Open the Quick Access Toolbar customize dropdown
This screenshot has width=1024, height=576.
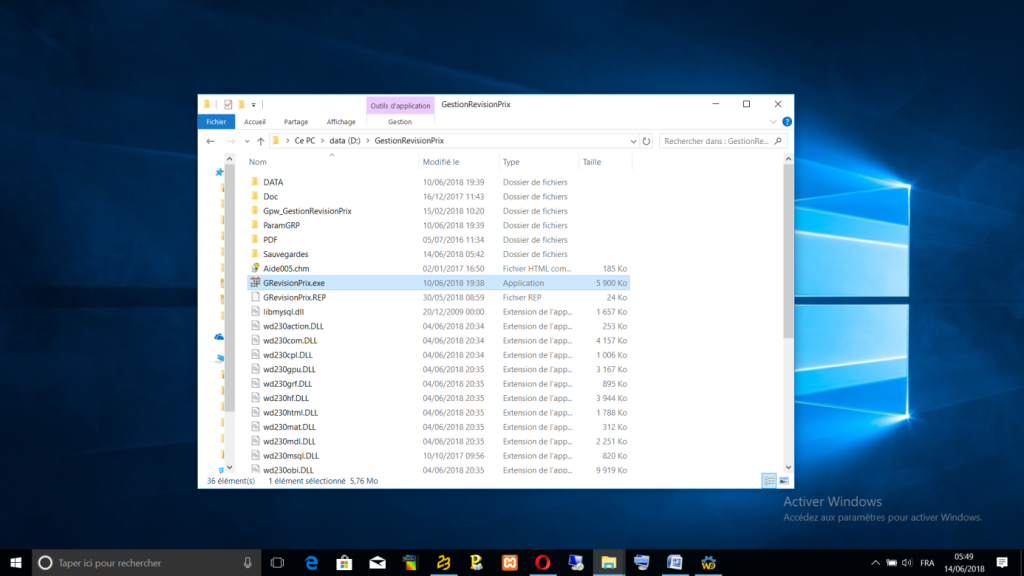(x=254, y=104)
